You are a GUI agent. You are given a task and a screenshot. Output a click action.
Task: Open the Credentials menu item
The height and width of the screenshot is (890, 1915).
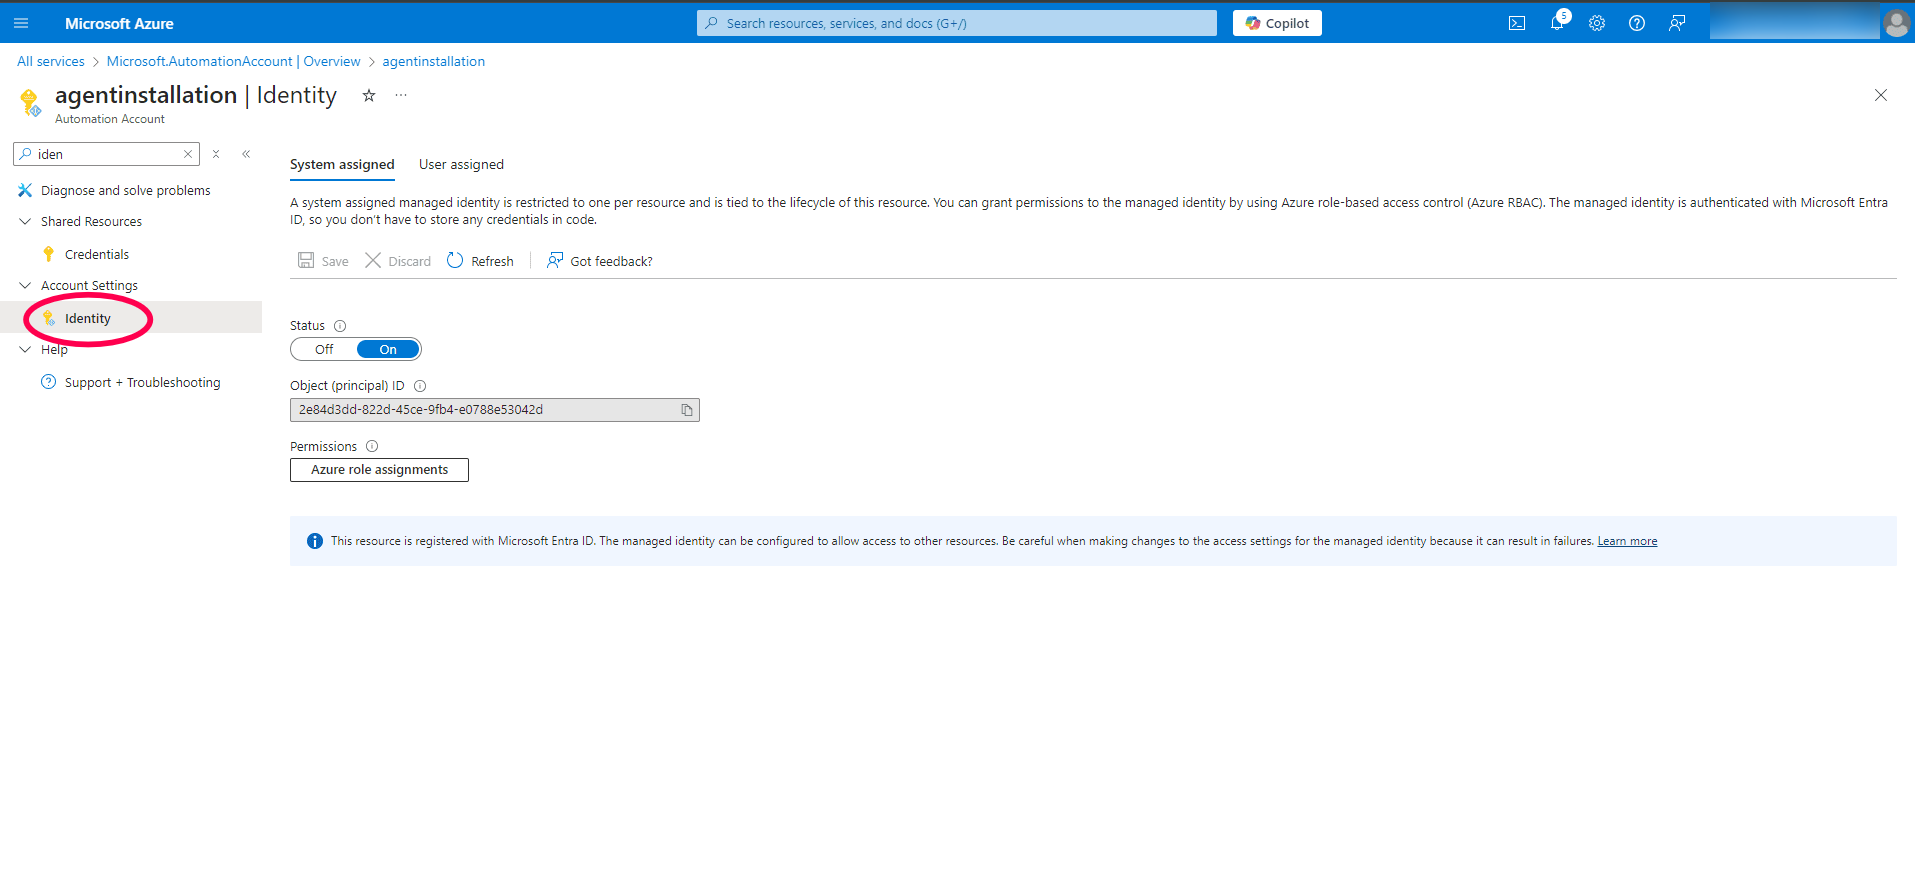coord(97,255)
